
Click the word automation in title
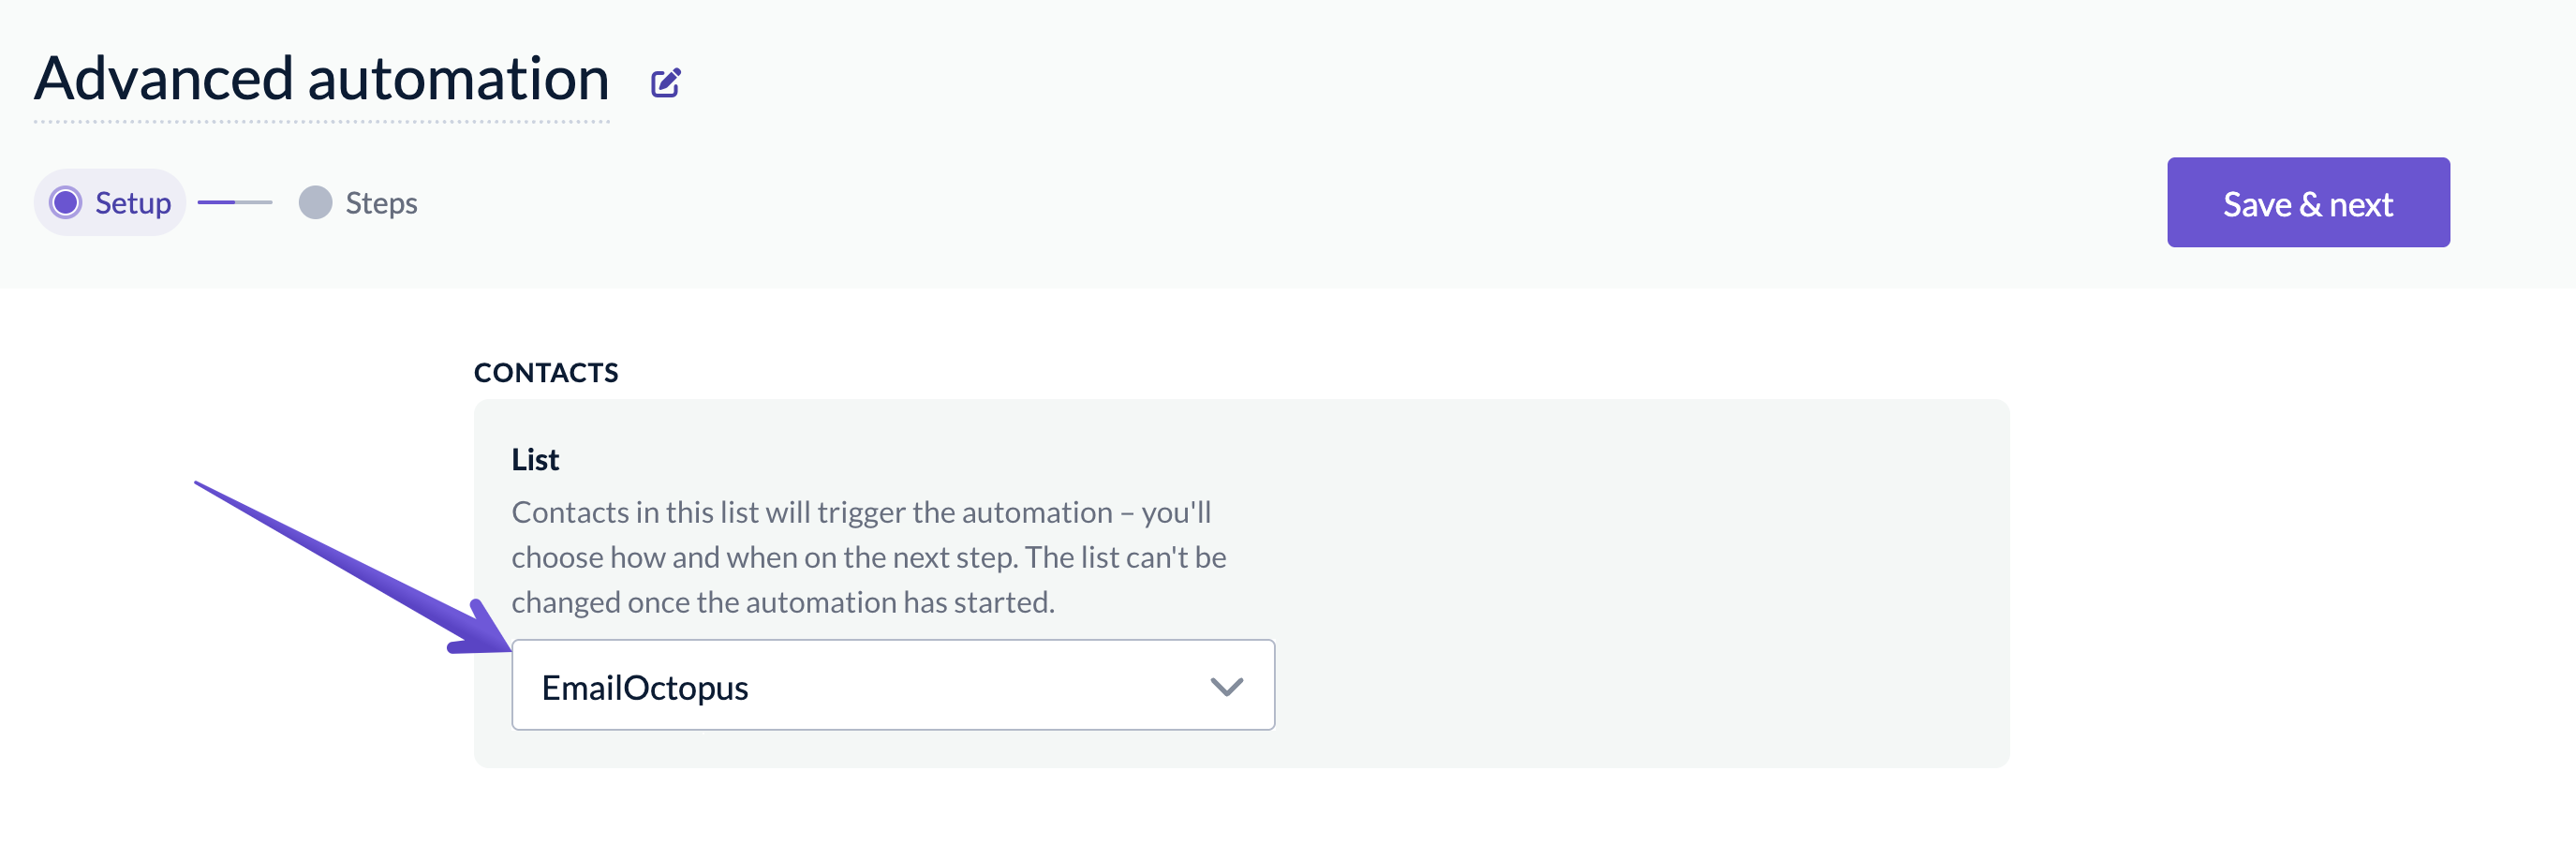(458, 78)
